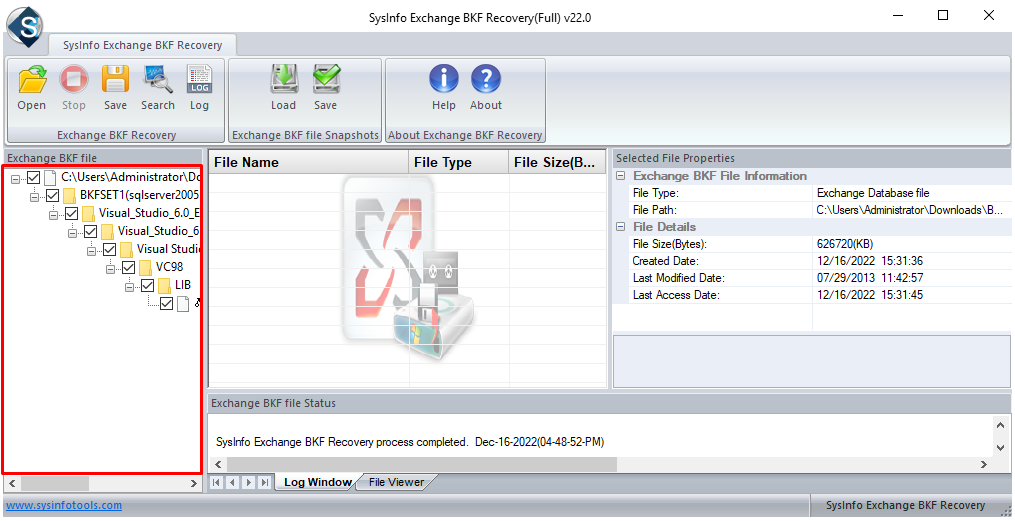Image resolution: width=1015 pixels, height=521 pixels.
Task: Click tree panel scroll right arrow
Action: click(x=193, y=483)
